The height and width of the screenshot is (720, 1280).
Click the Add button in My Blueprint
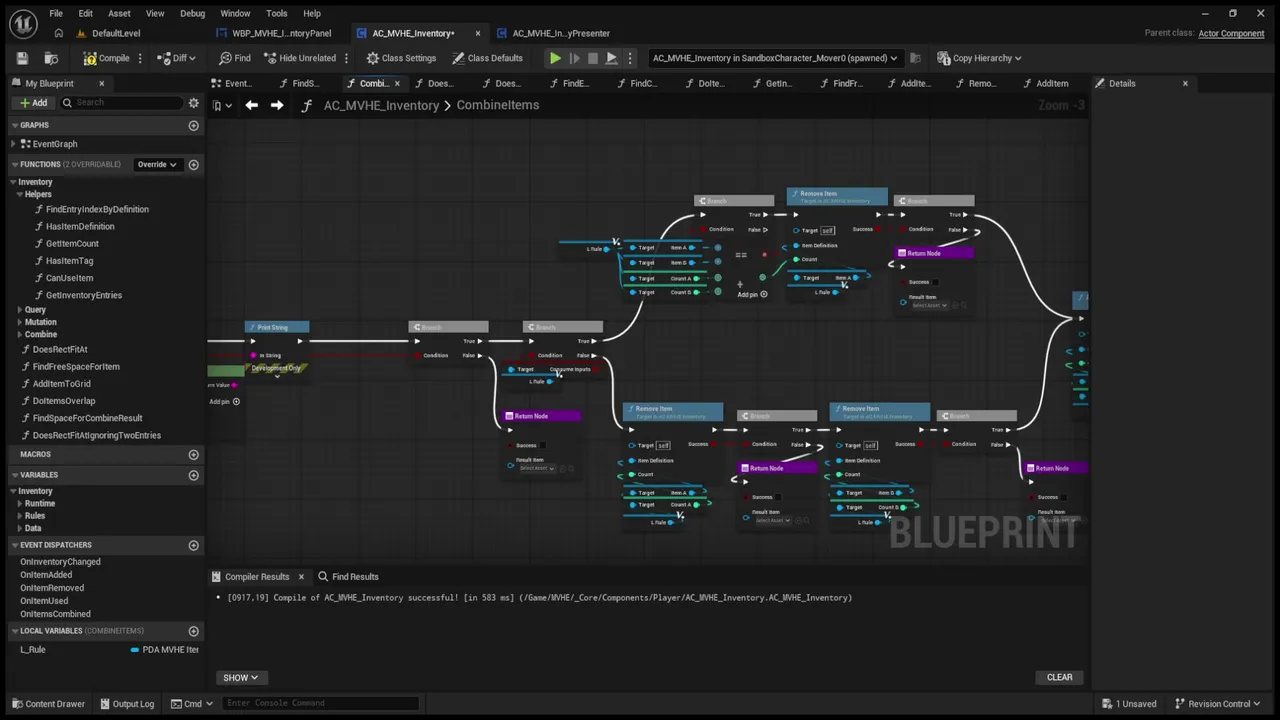[x=33, y=102]
